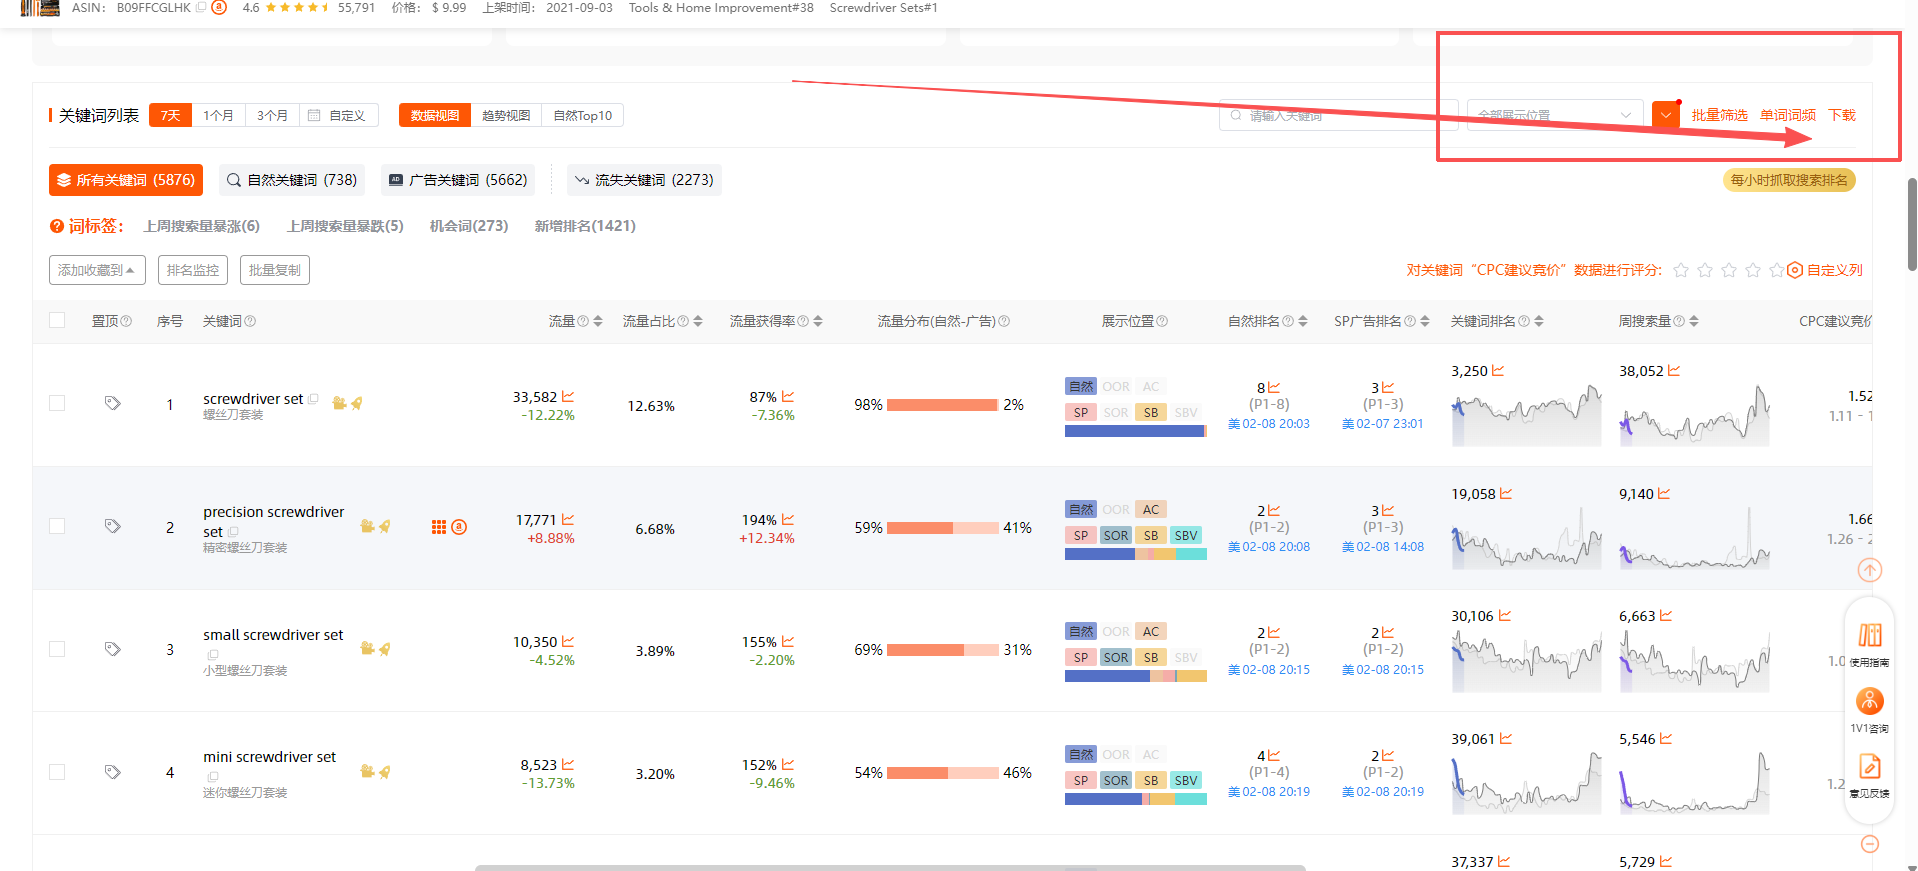The image size is (1918, 871).
Task: Click the feedback document icon in sidebar
Action: (1869, 767)
